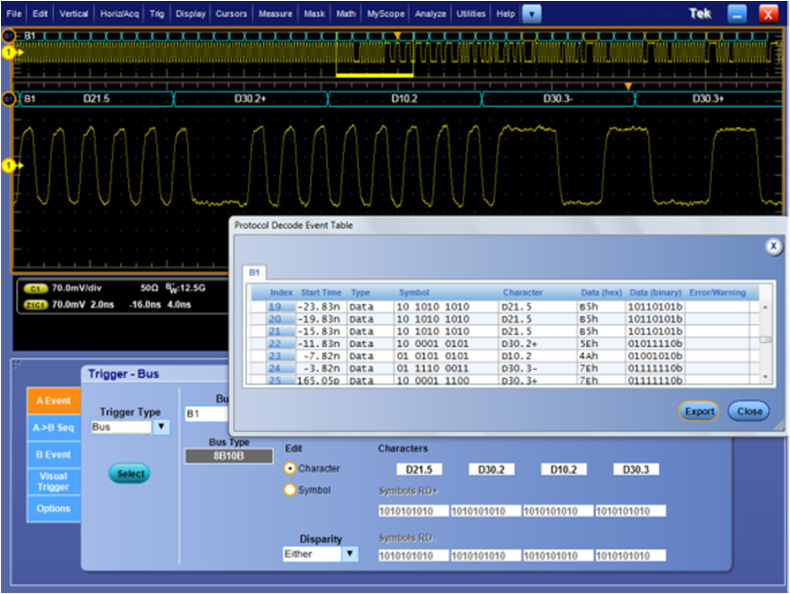The height and width of the screenshot is (594, 790).
Task: Click the Export button
Action: [x=699, y=411]
